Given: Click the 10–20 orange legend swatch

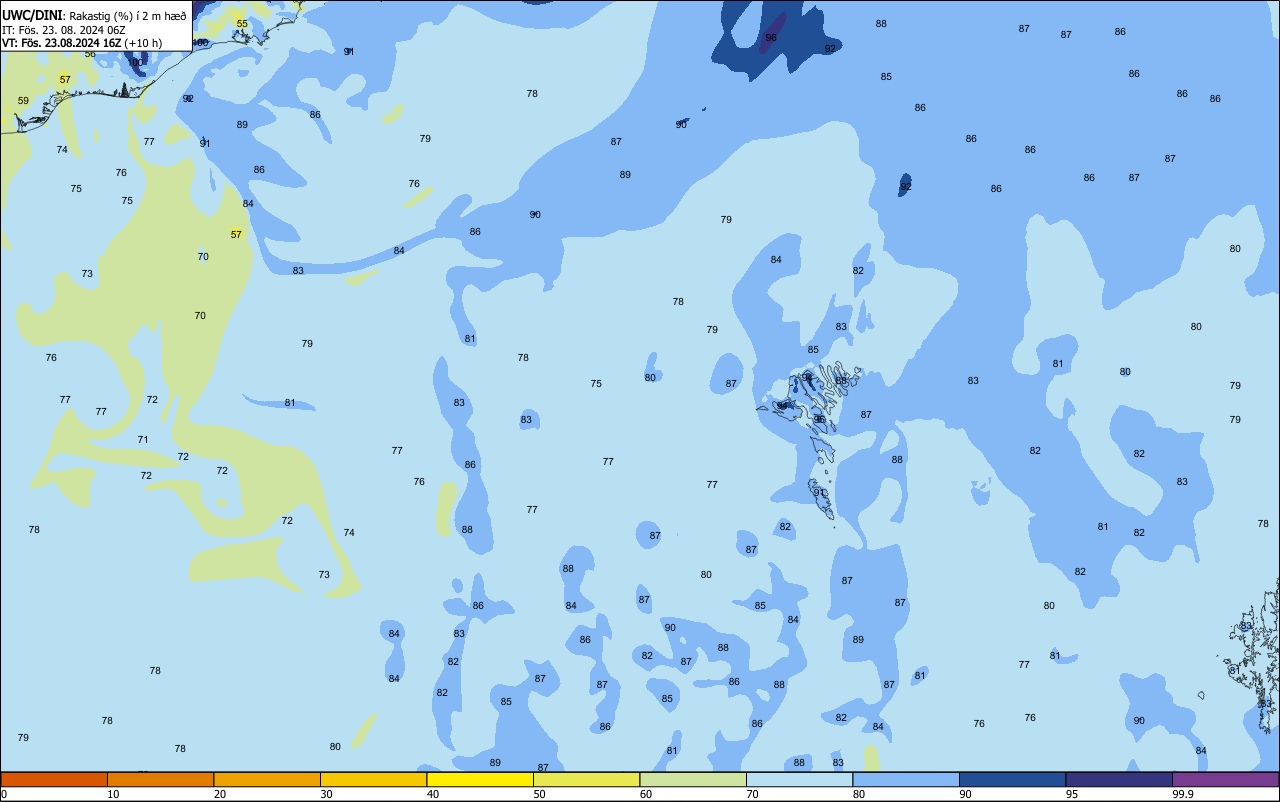Looking at the screenshot, I should click(x=160, y=779).
